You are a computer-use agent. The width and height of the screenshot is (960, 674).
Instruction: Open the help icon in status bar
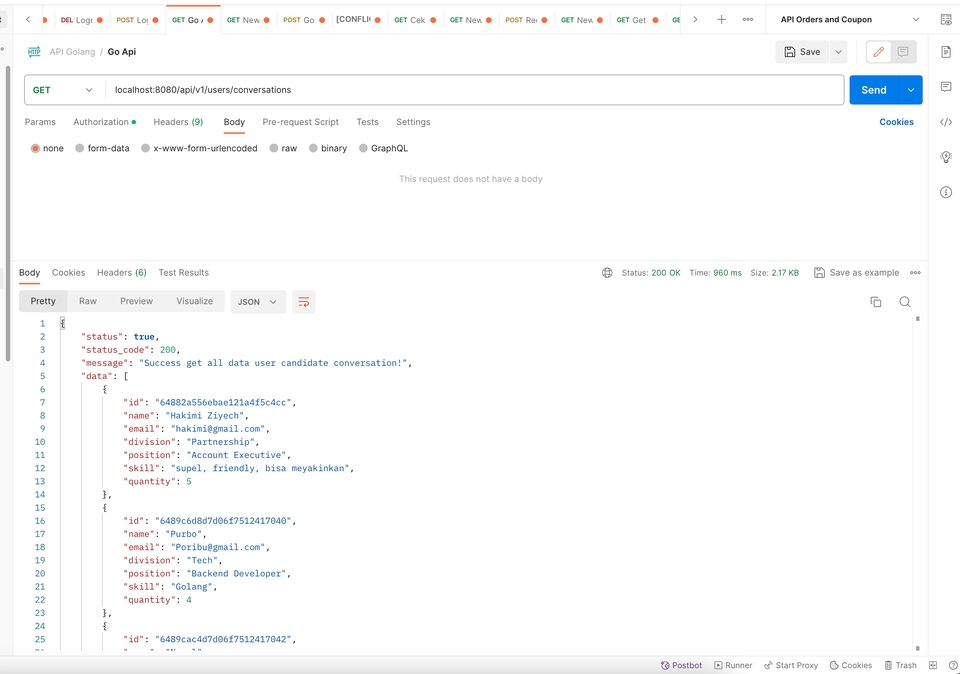coord(953,665)
